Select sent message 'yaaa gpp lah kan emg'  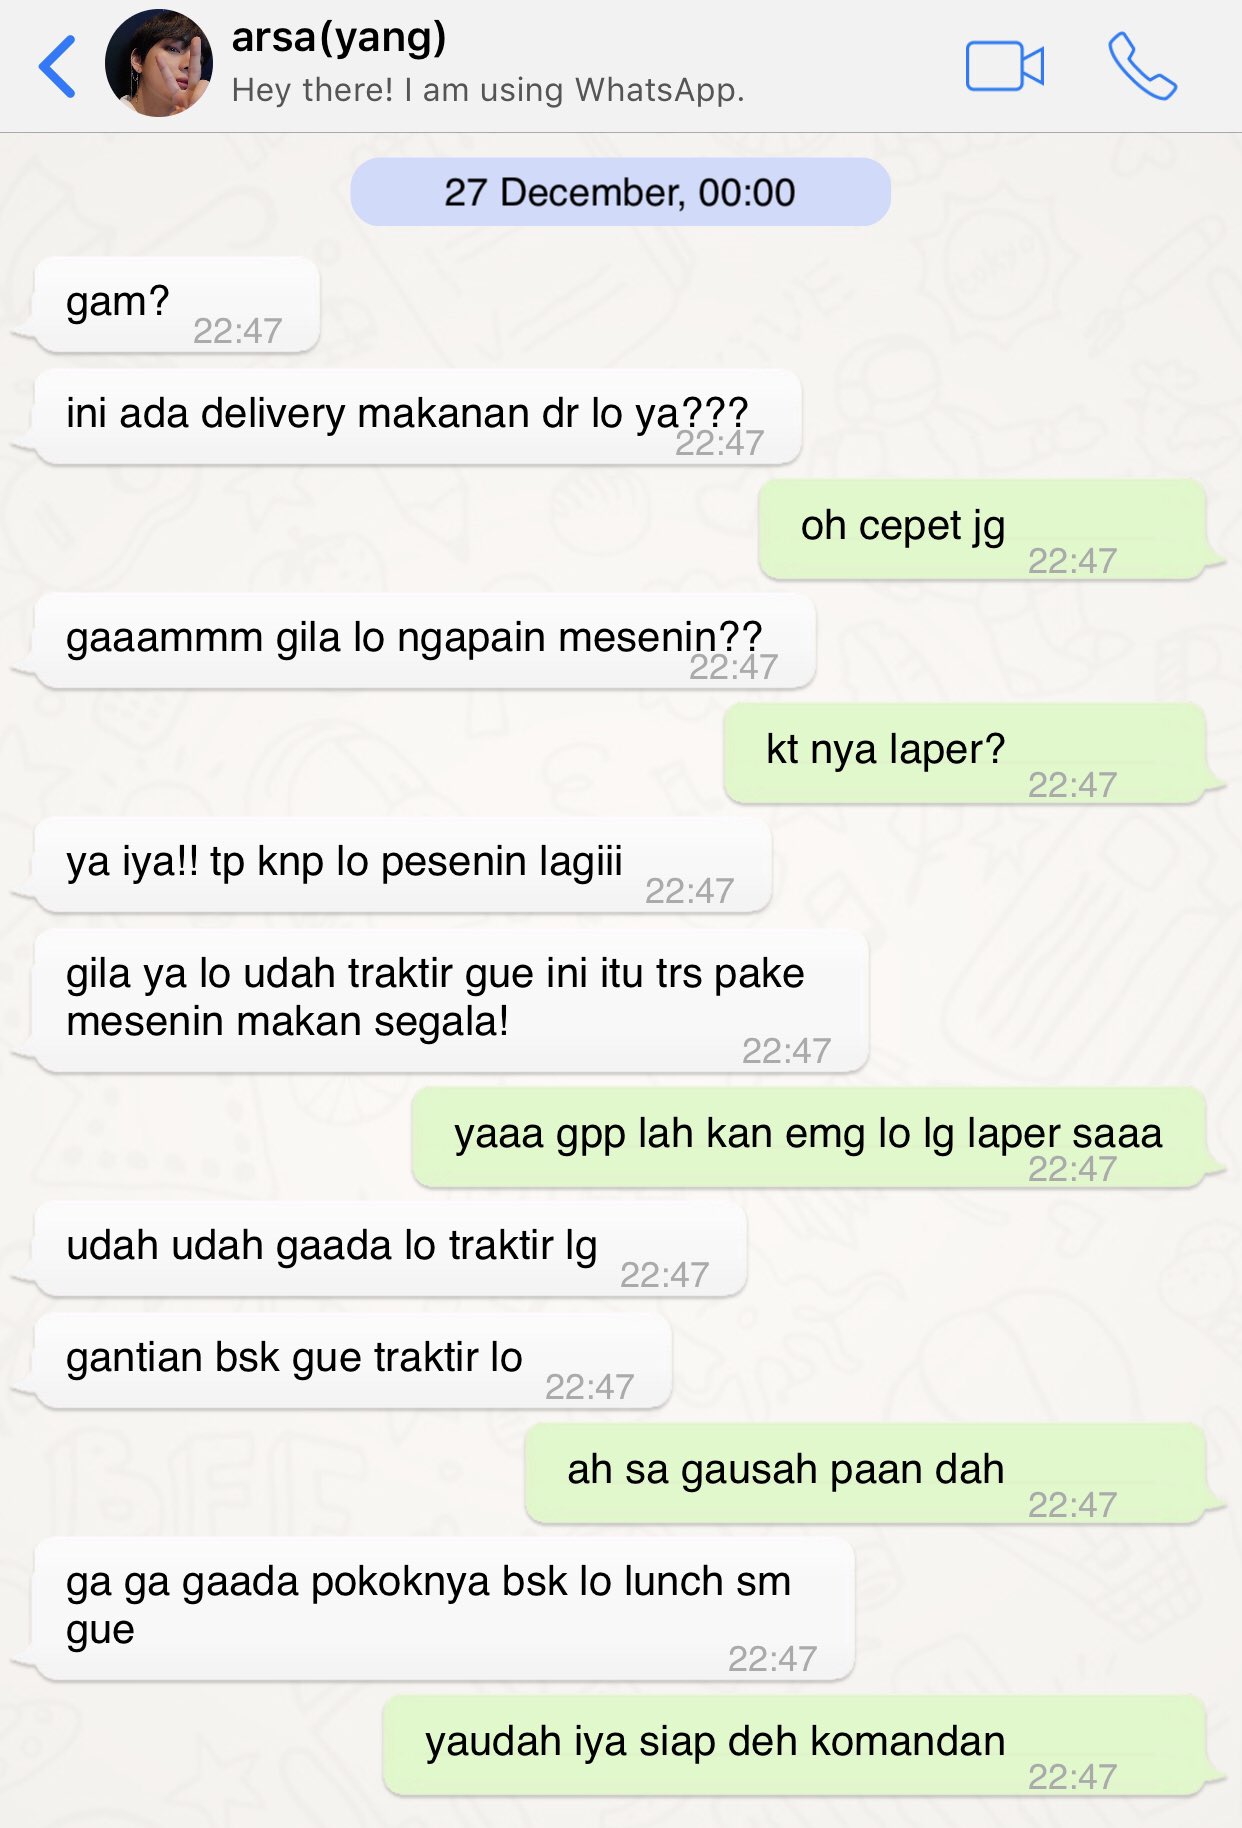(809, 1137)
